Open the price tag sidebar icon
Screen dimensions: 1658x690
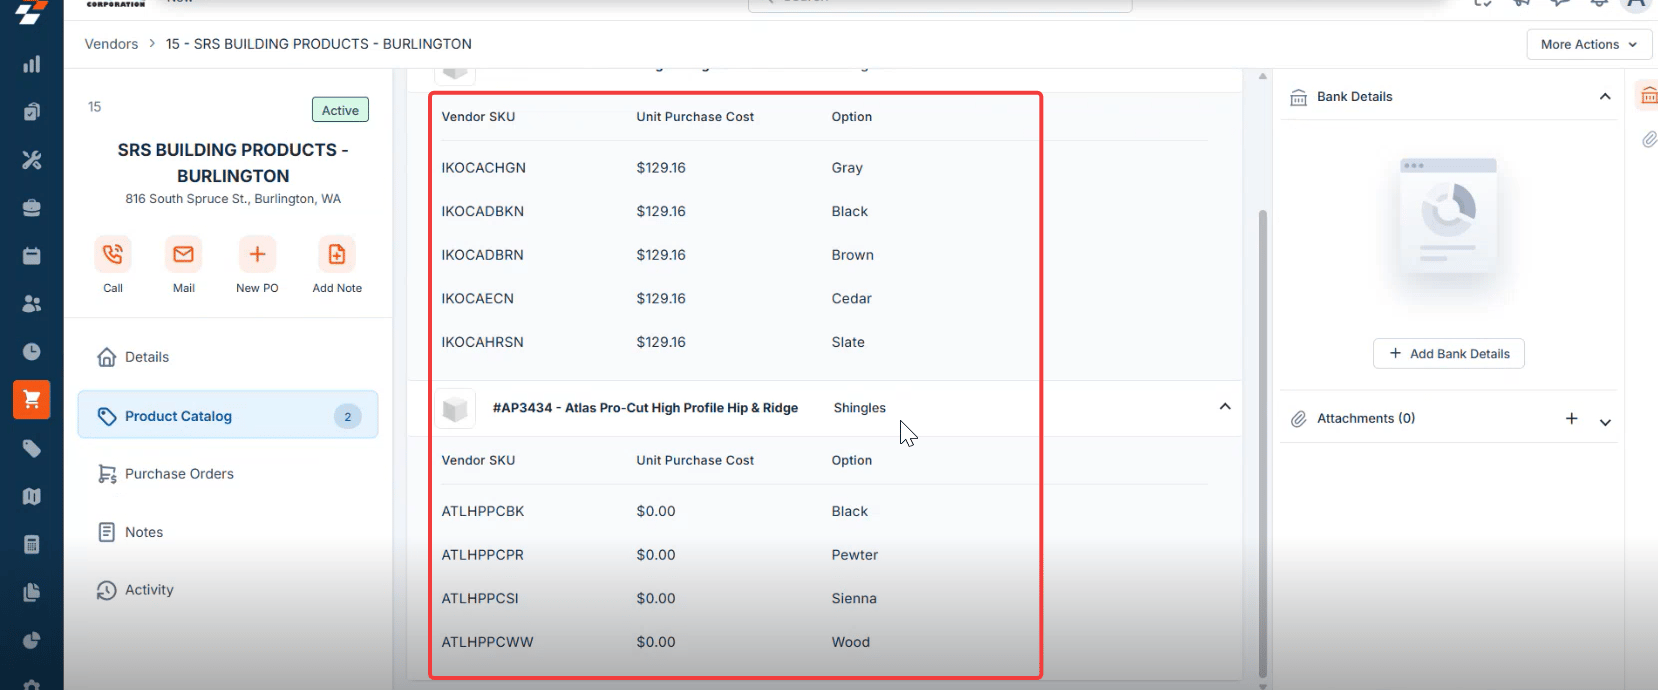click(32, 448)
